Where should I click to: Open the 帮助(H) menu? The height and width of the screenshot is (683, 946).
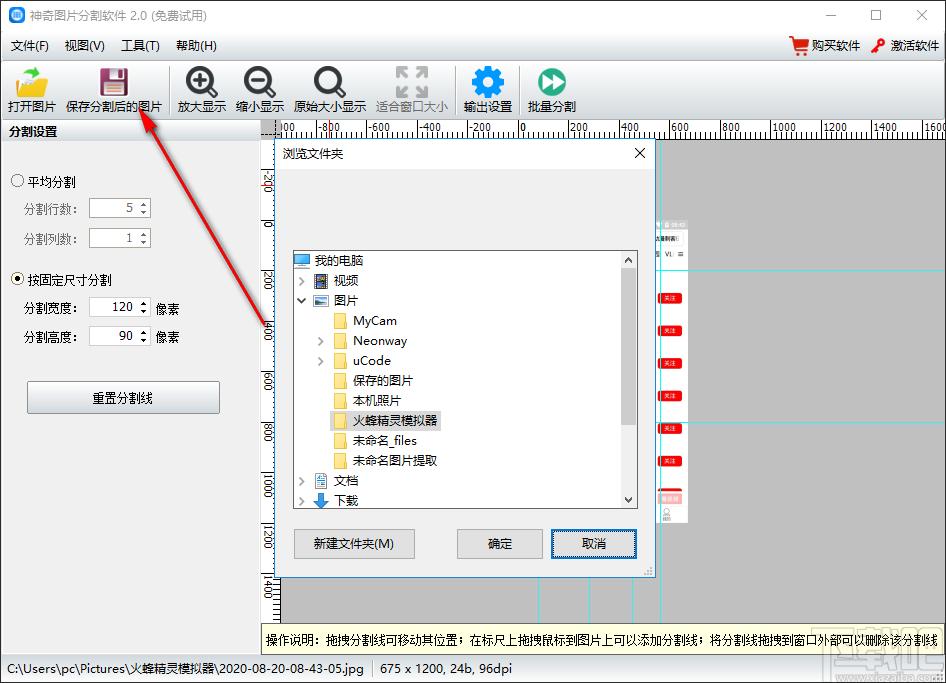[196, 46]
